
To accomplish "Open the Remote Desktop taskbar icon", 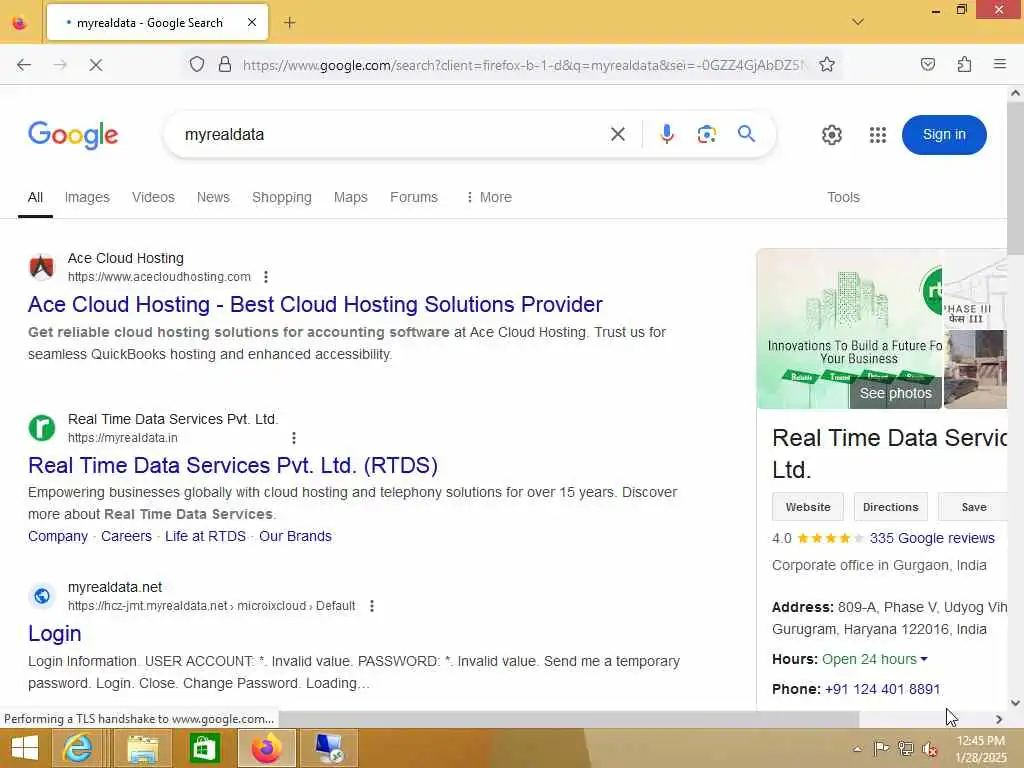I will coord(329,748).
